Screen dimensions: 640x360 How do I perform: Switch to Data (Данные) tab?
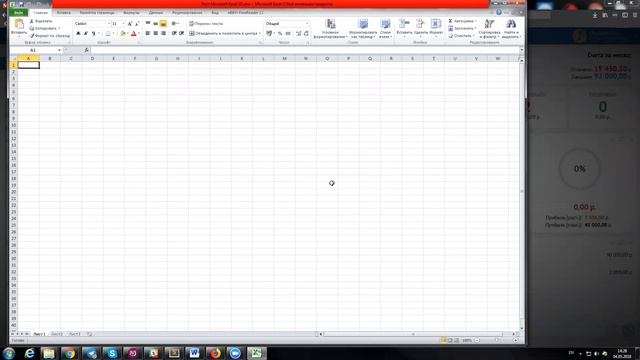coord(156,13)
